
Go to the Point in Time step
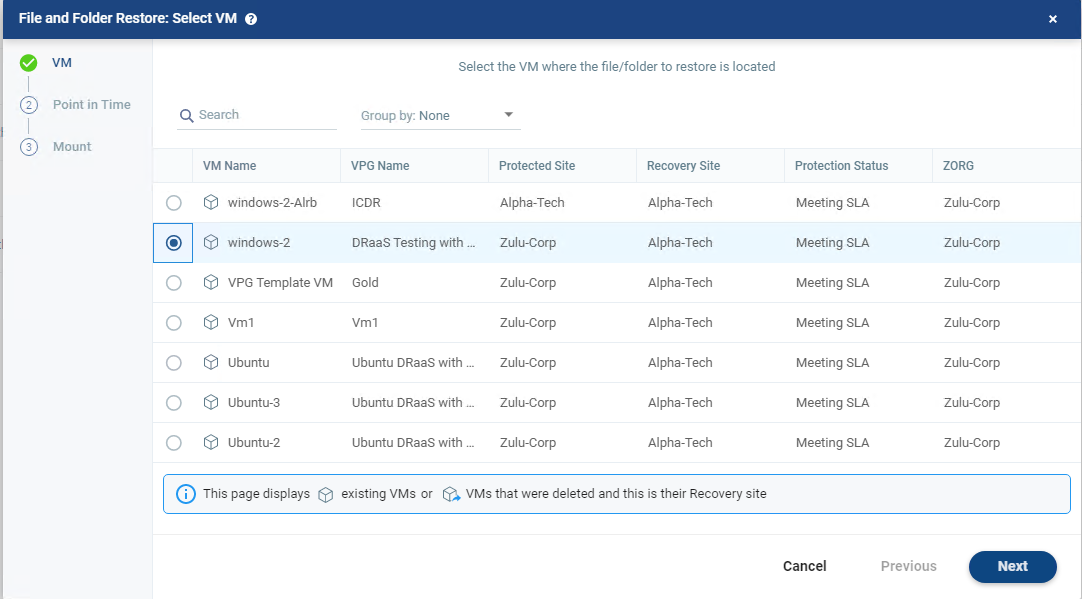[x=91, y=105]
